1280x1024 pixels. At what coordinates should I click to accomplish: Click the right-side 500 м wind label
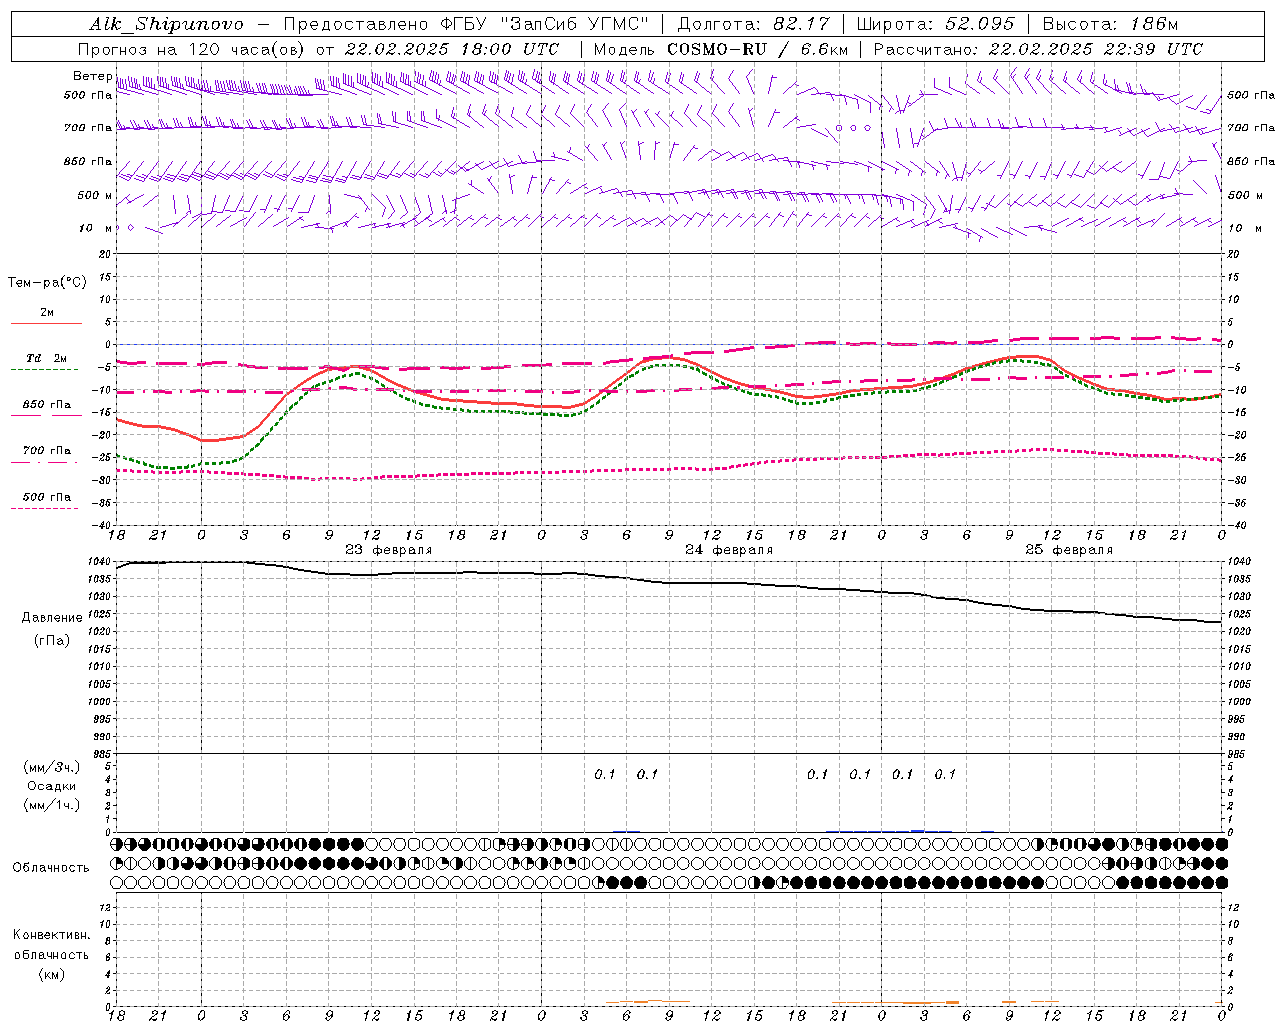(1245, 195)
